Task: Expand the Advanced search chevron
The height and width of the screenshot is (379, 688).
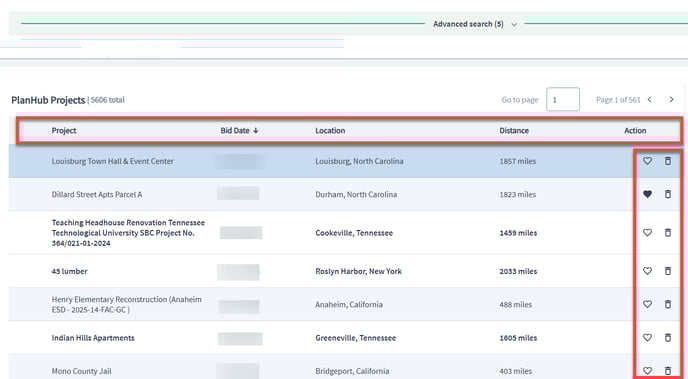Action: tap(514, 25)
